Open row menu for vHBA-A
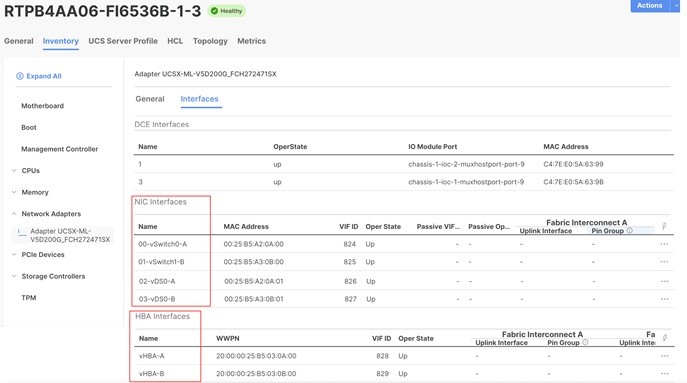 pyautogui.click(x=665, y=356)
